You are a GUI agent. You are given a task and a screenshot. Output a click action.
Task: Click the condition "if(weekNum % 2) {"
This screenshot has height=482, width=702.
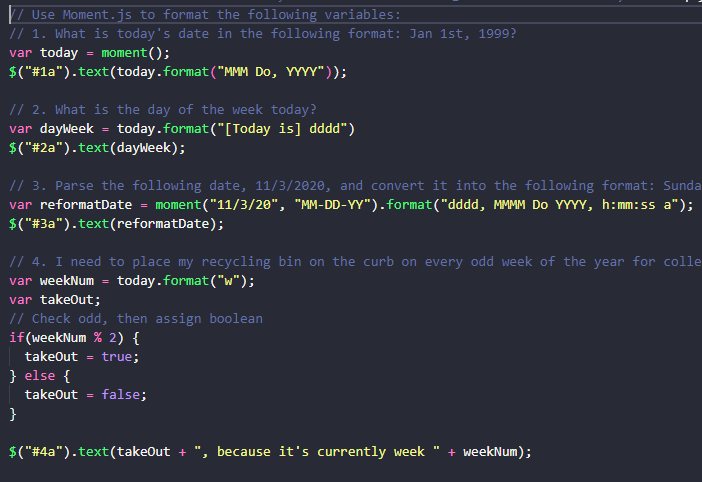[x=74, y=338]
